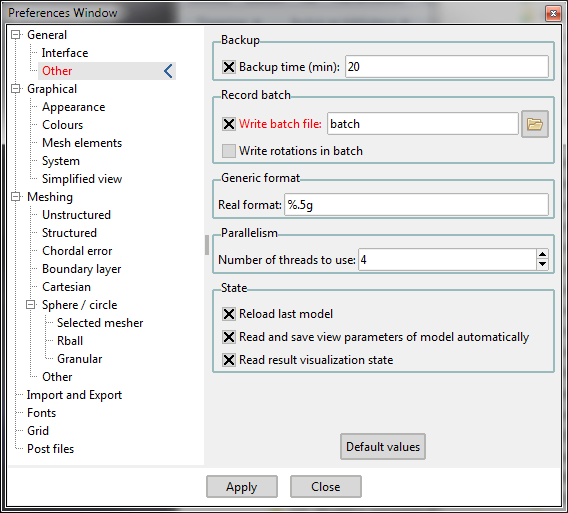Select Unstructured meshing options
Image resolution: width=568 pixels, height=513 pixels.
[76, 215]
